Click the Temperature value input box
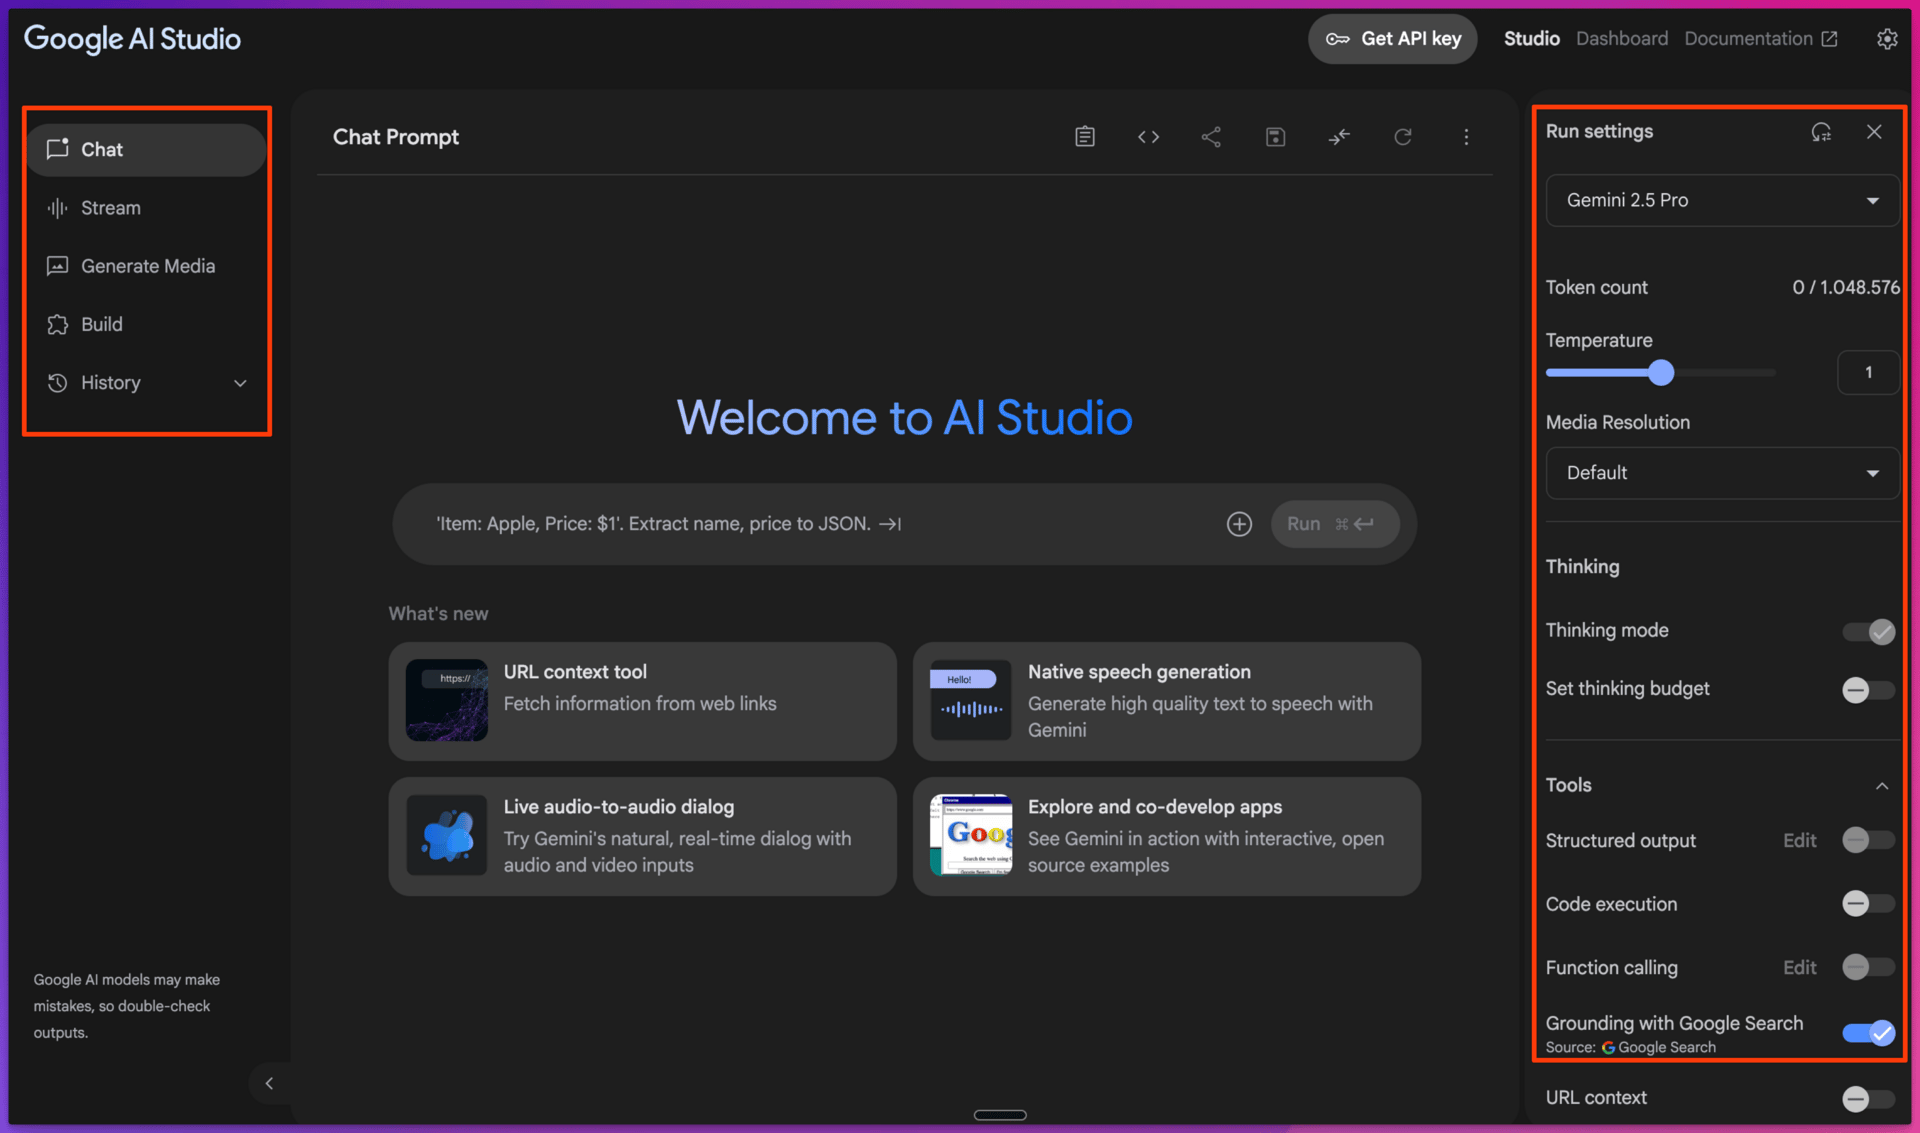Image resolution: width=1920 pixels, height=1133 pixels. pyautogui.click(x=1868, y=373)
